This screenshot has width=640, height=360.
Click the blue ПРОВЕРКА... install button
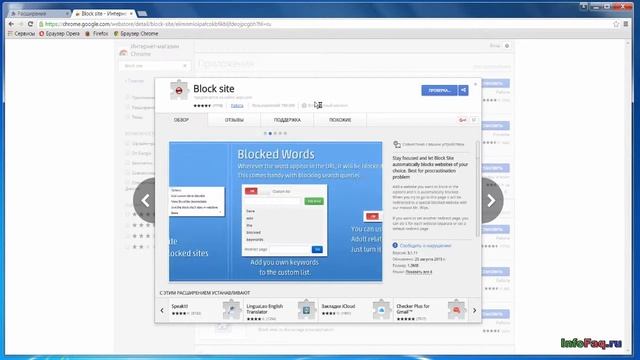[439, 90]
